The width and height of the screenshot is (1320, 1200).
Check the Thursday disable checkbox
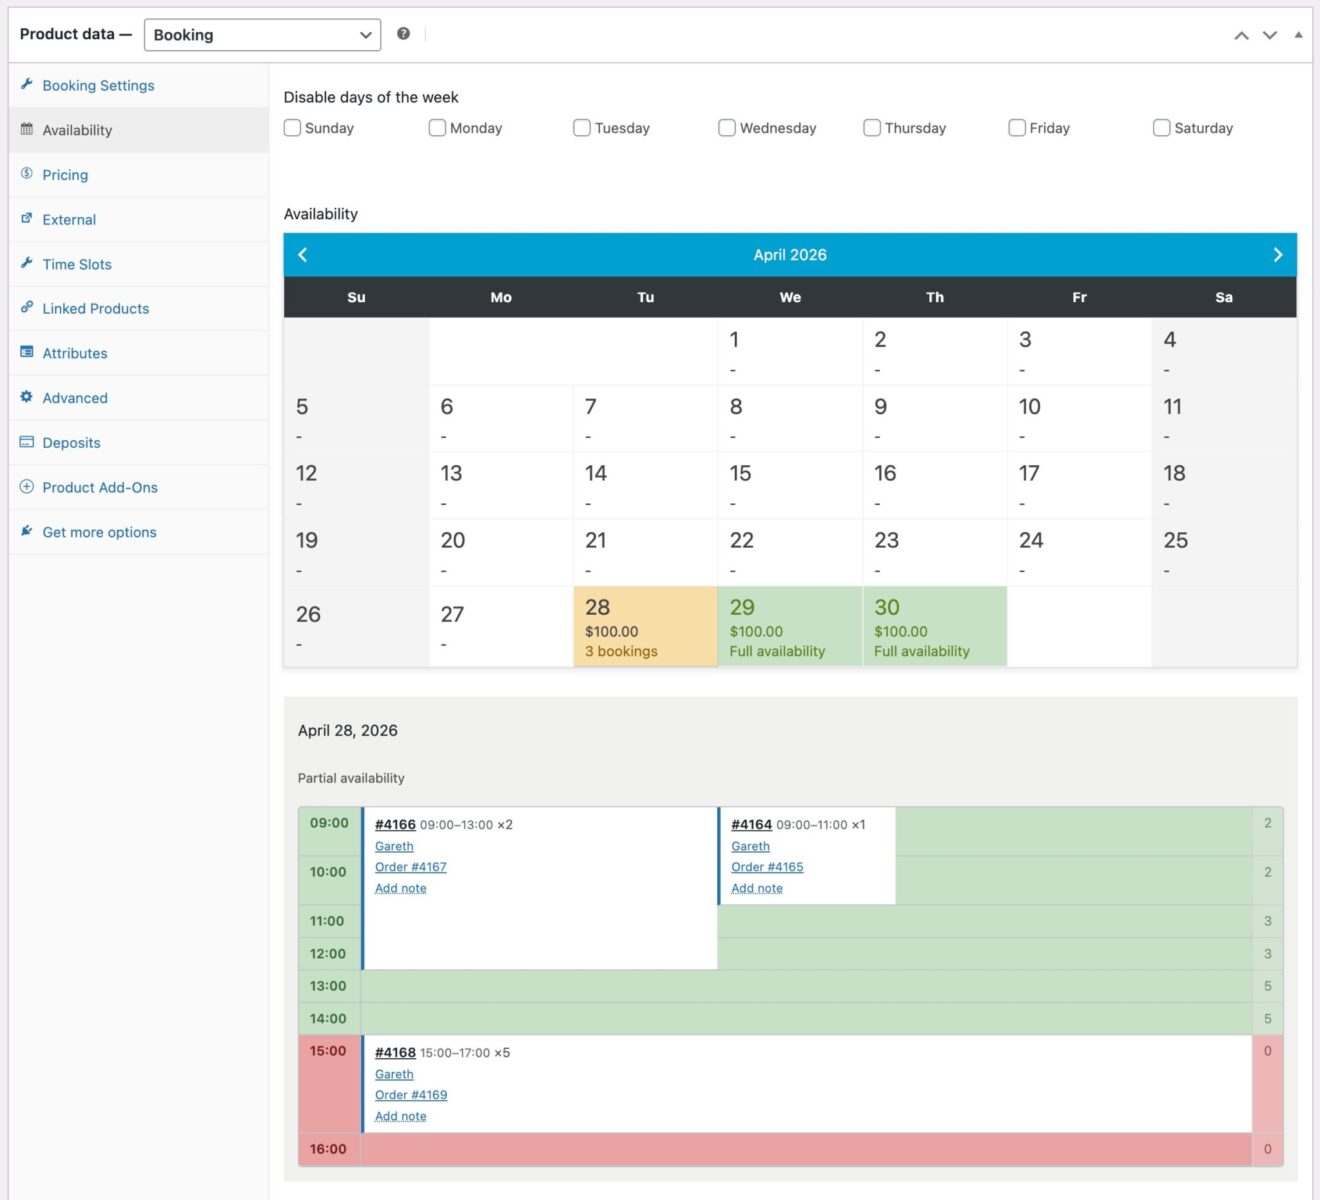[871, 128]
